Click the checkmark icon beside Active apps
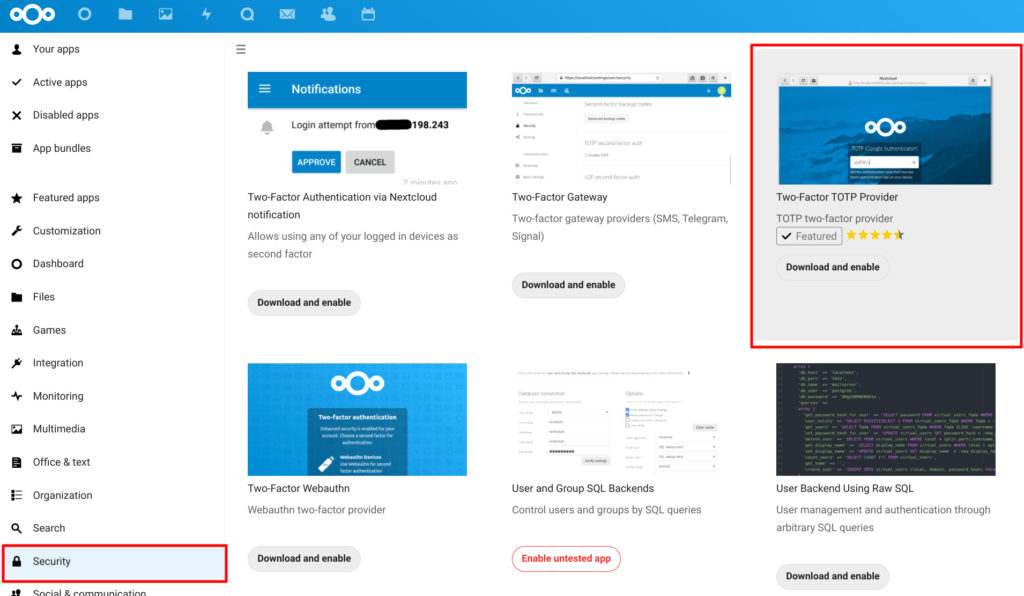Screen dimensions: 1024x596 [17, 82]
